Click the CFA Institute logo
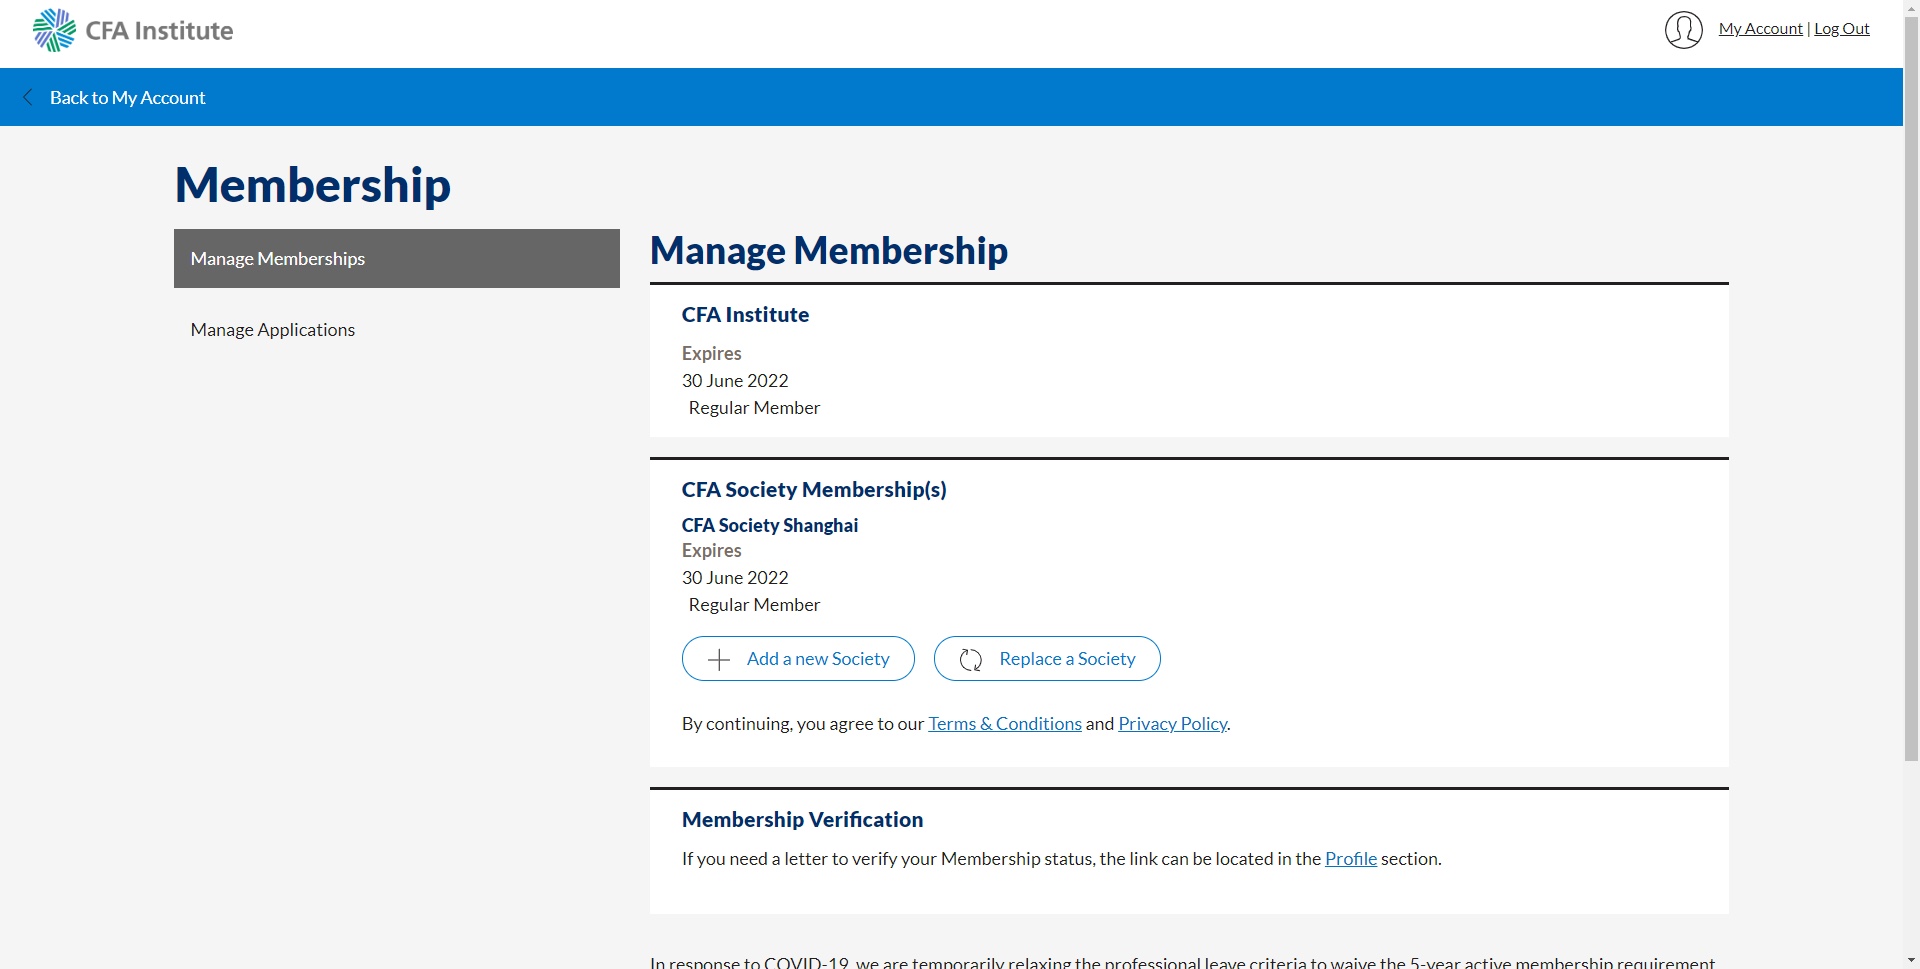1920x969 pixels. tap(133, 30)
